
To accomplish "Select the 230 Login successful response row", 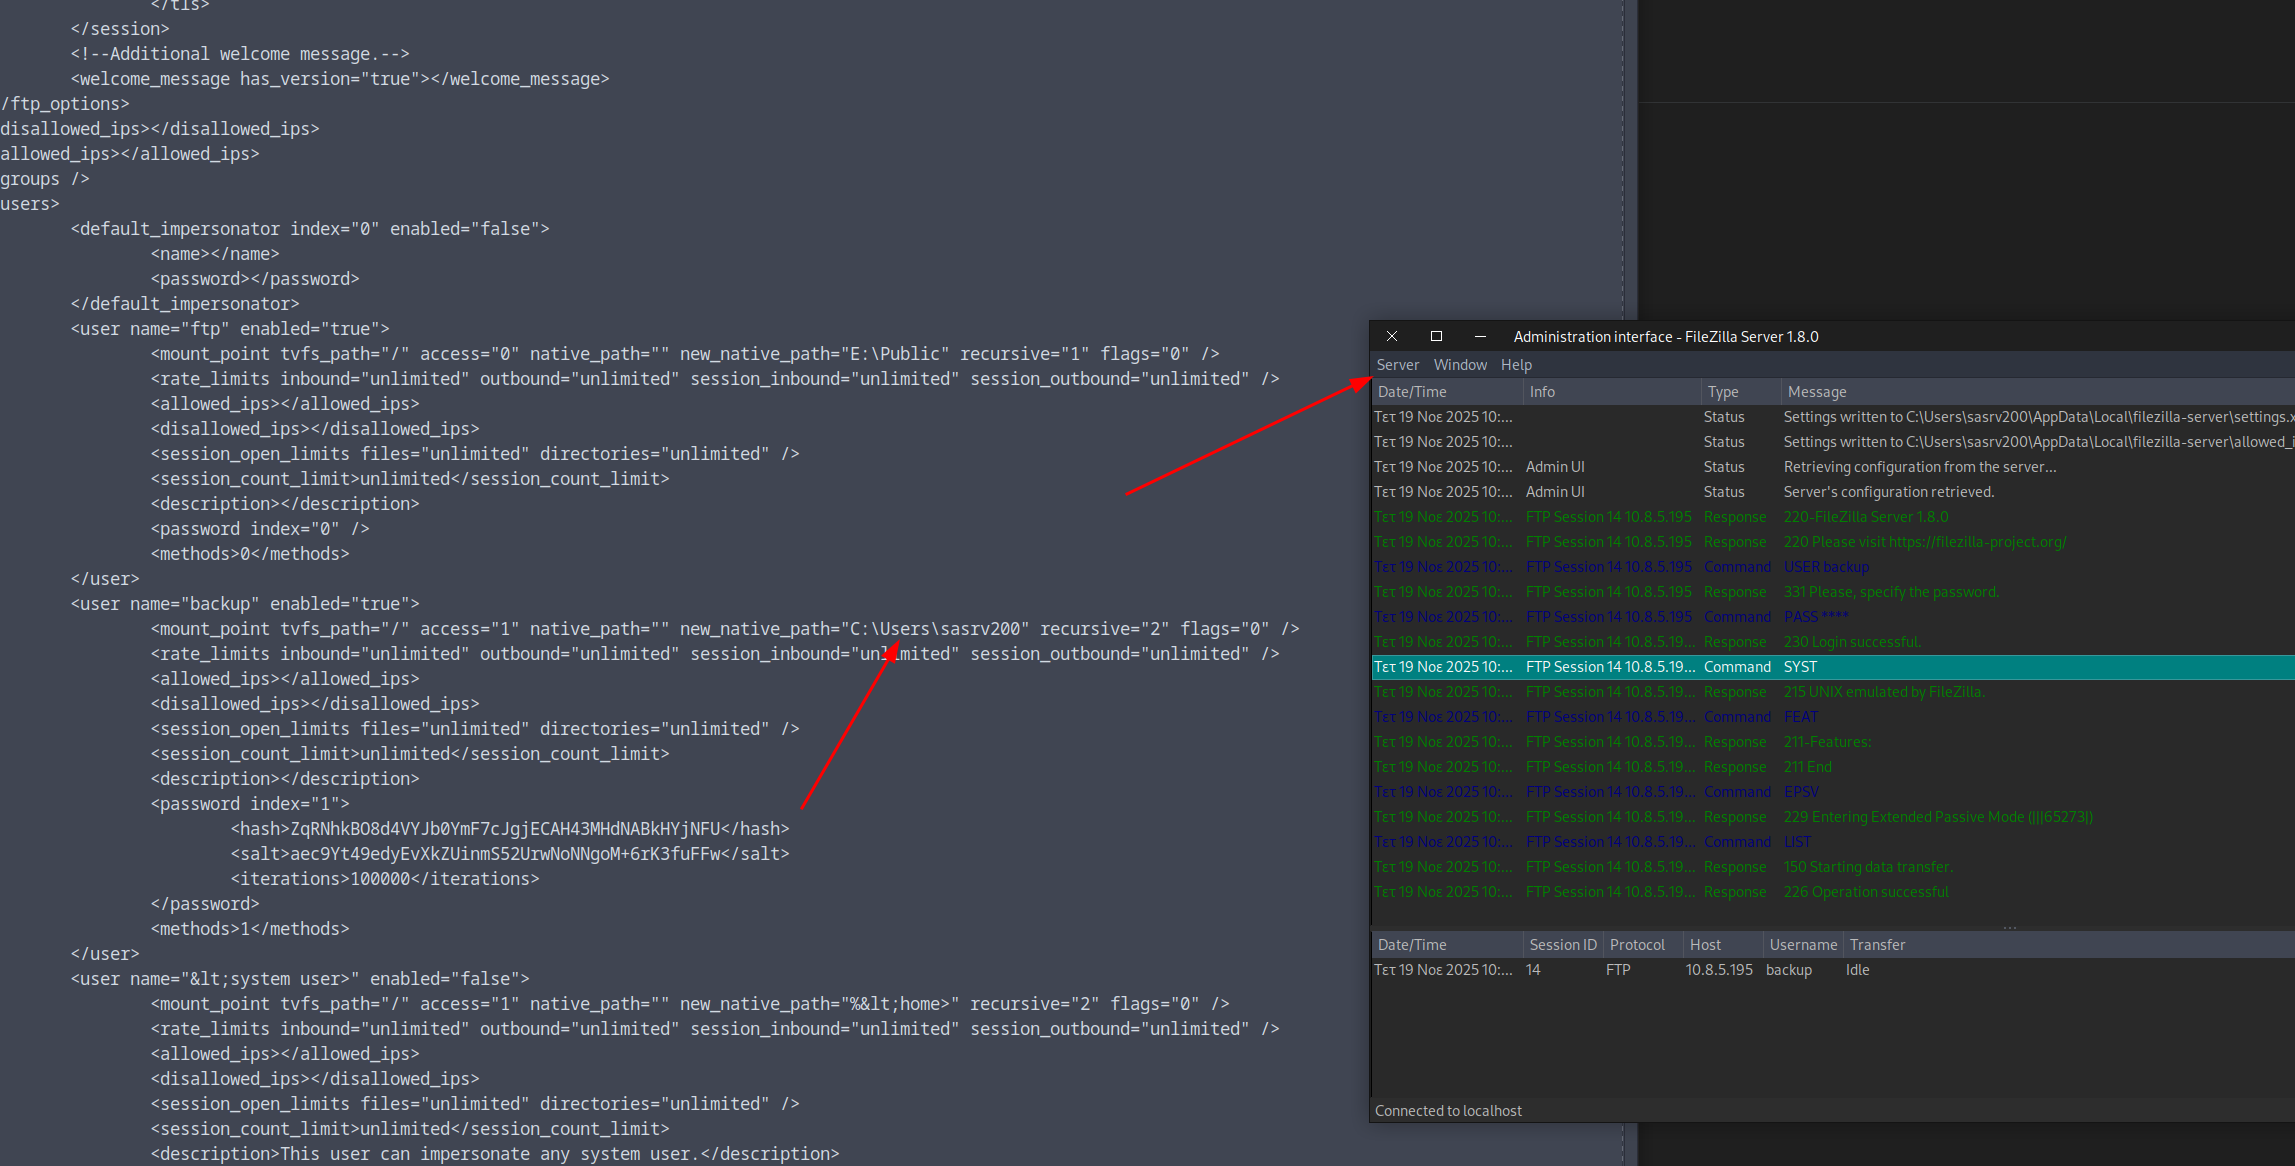I will coord(1851,641).
